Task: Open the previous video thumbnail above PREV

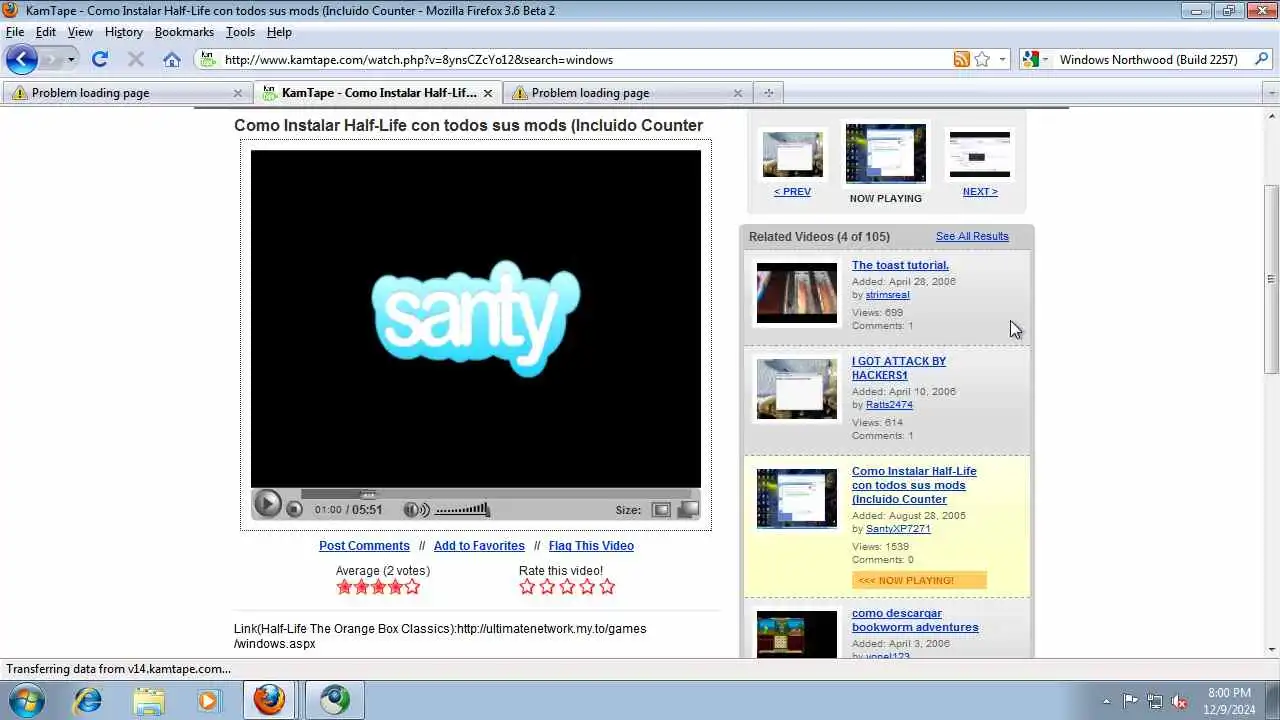Action: [x=793, y=154]
